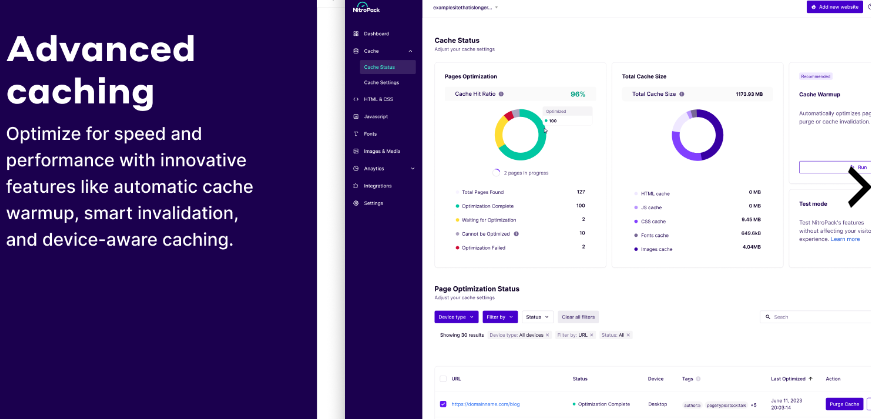Click the Dashboard icon in the sidebar
Viewport: 871px width, 419px height.
pyautogui.click(x=356, y=34)
